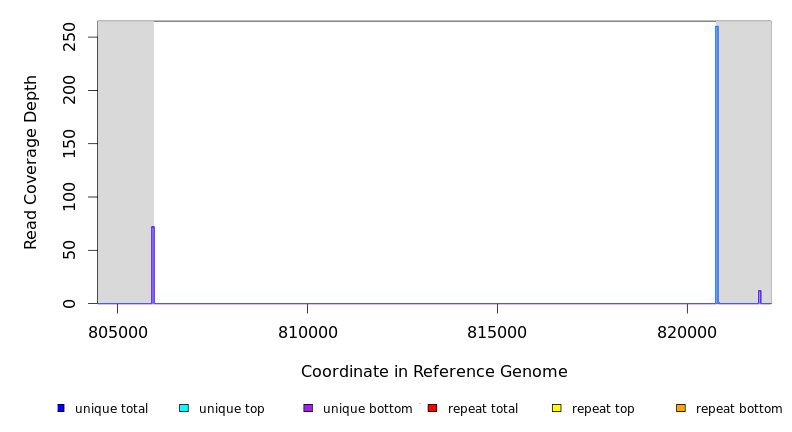Click the blue 'unique total' legend swatch
Image resolution: width=792 pixels, height=432 pixels.
[x=61, y=408]
